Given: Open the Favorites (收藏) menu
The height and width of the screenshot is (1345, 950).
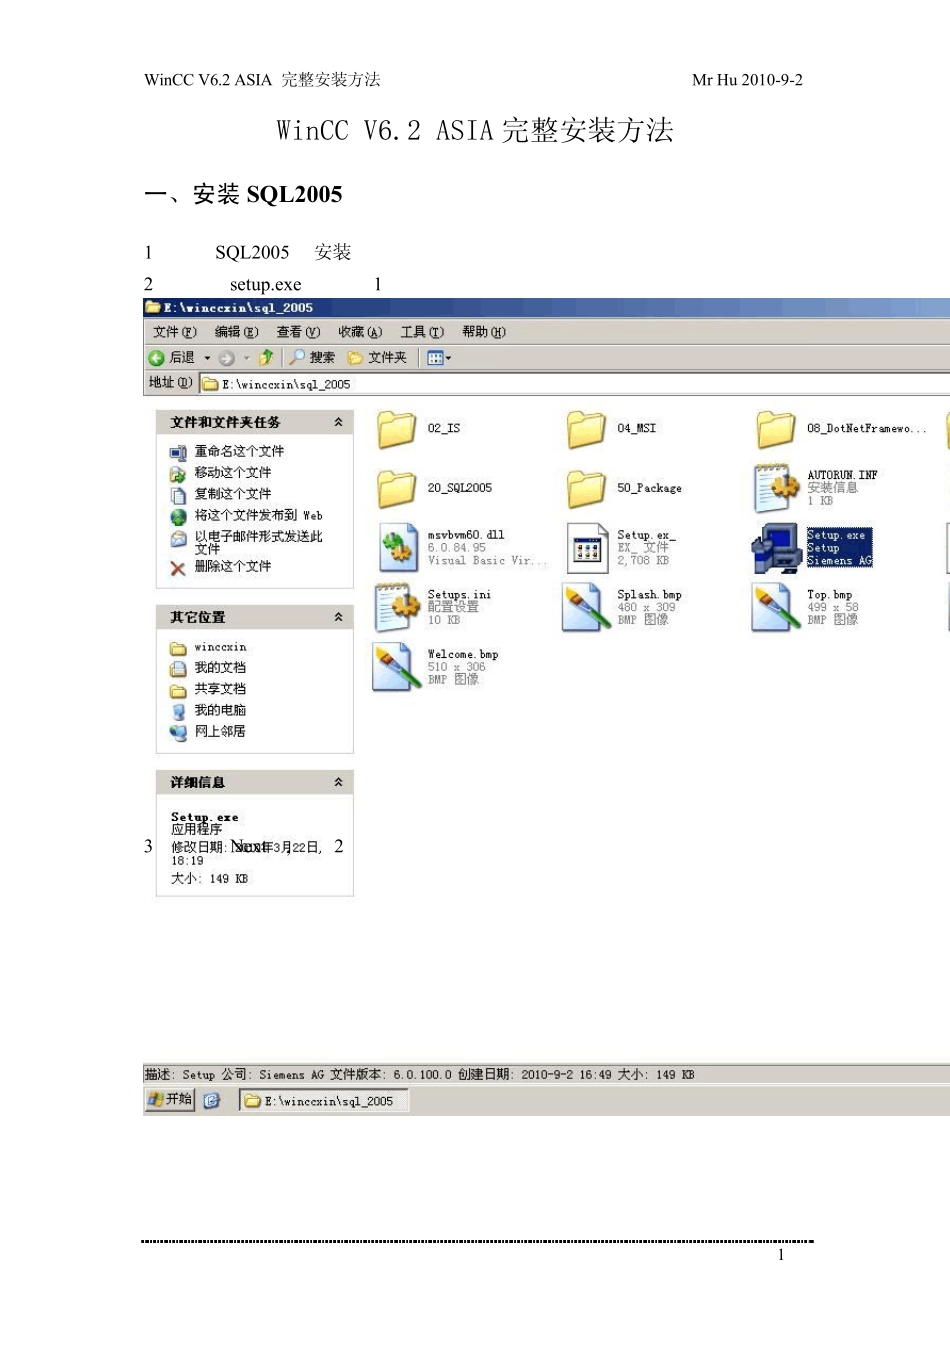Looking at the screenshot, I should 360,332.
